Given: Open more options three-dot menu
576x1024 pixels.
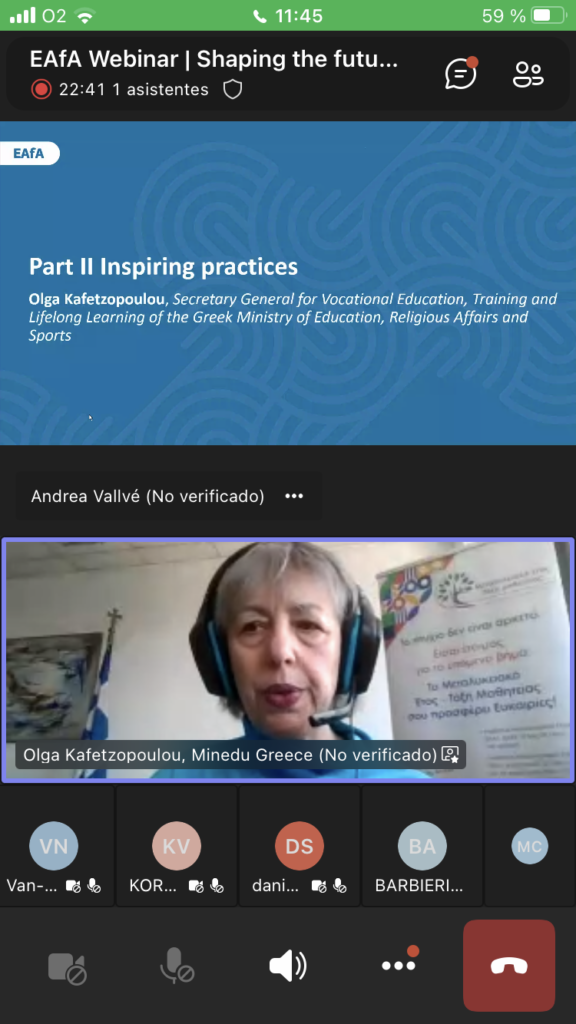Looking at the screenshot, I should tap(398, 965).
